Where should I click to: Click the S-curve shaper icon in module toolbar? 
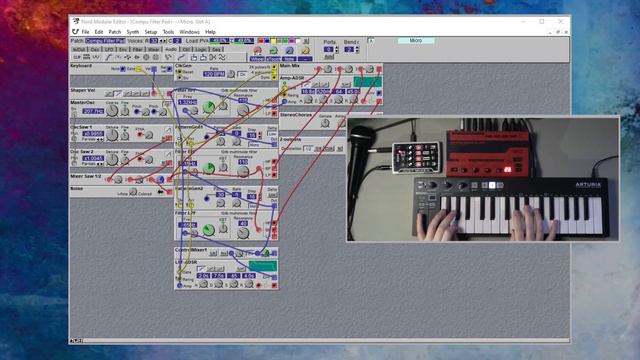point(108,58)
